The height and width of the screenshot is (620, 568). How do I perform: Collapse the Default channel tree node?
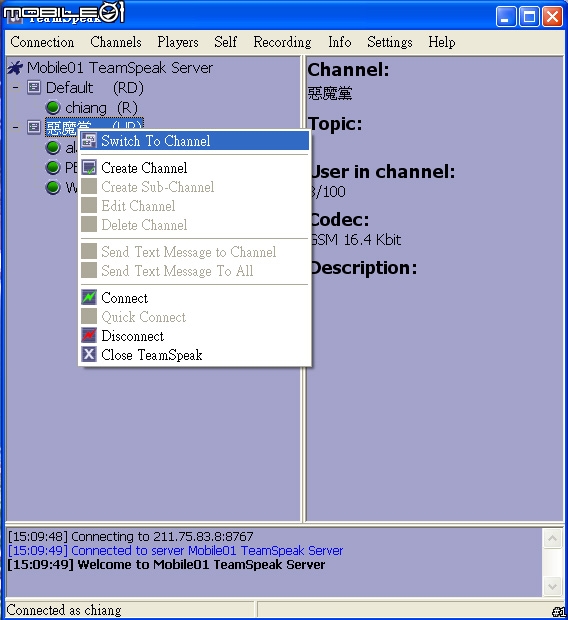tap(15, 87)
